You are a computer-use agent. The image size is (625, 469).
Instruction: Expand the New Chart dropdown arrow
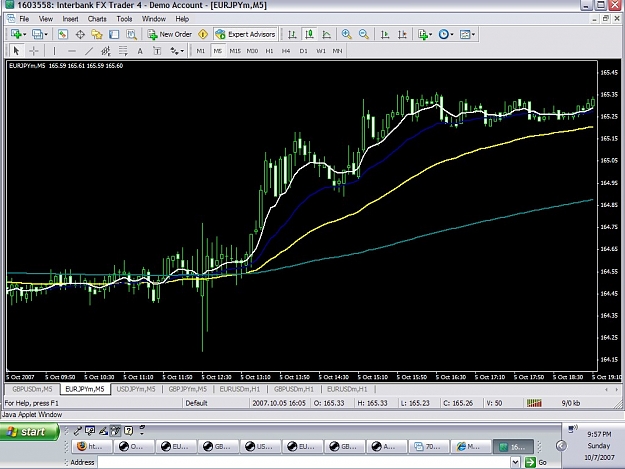tap(25, 35)
